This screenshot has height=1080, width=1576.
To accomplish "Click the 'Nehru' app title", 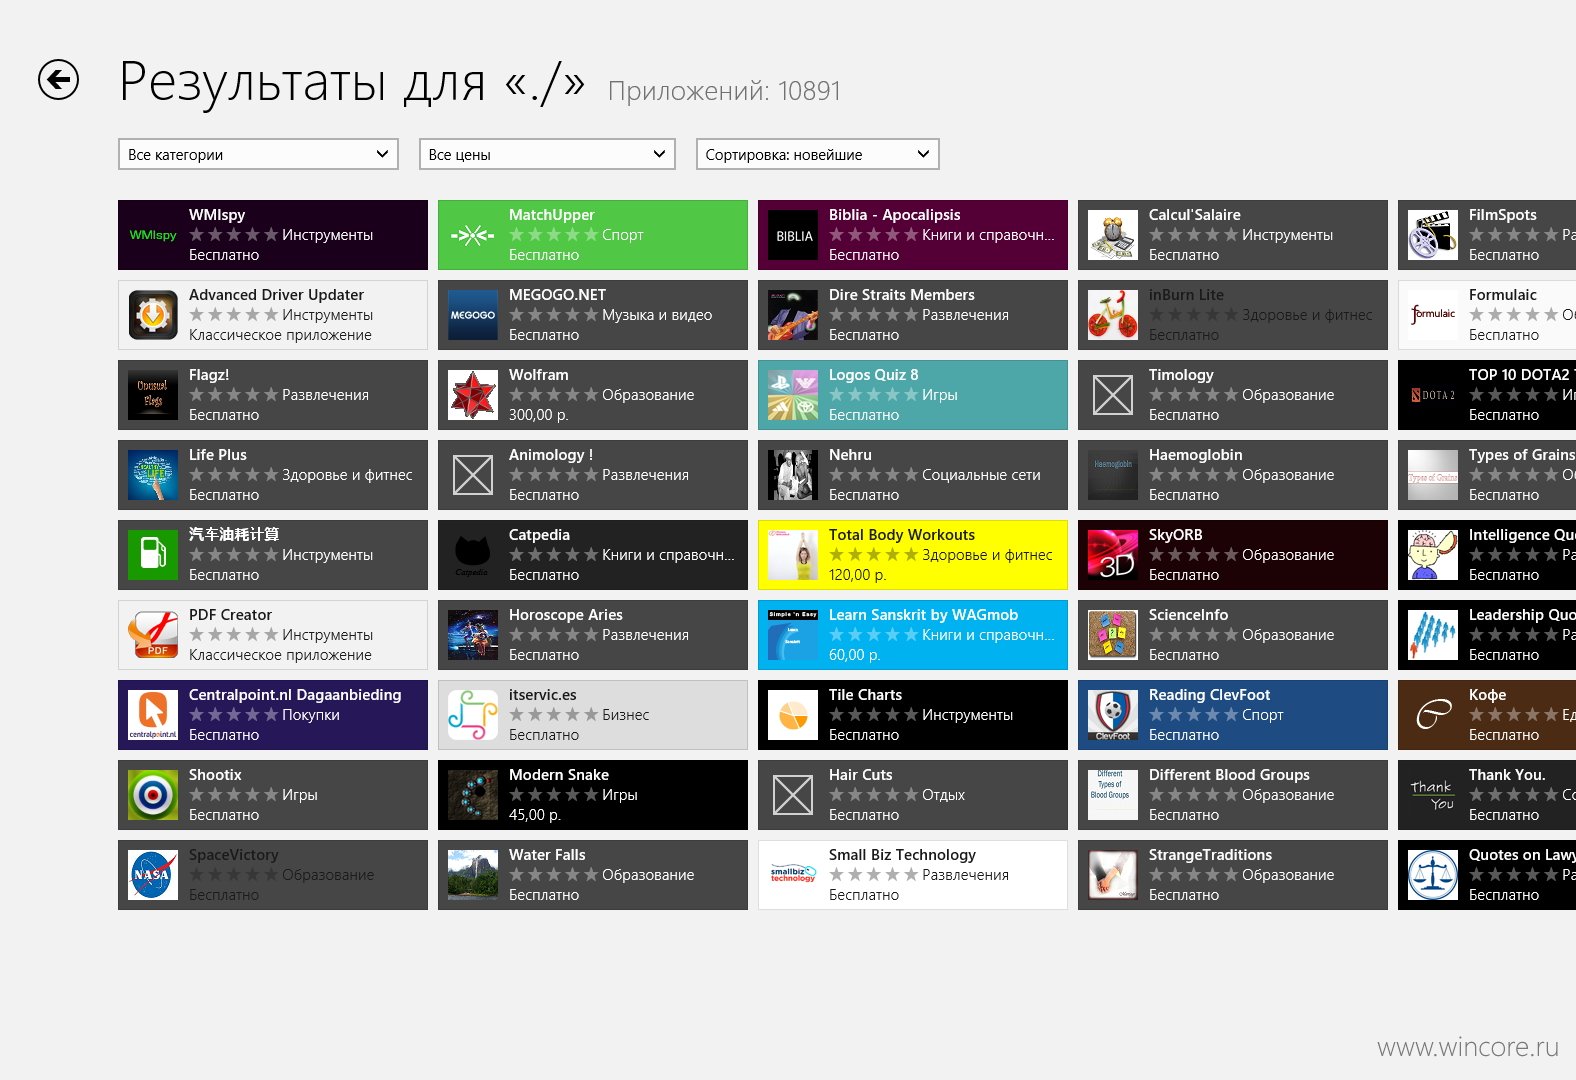I will (x=850, y=455).
